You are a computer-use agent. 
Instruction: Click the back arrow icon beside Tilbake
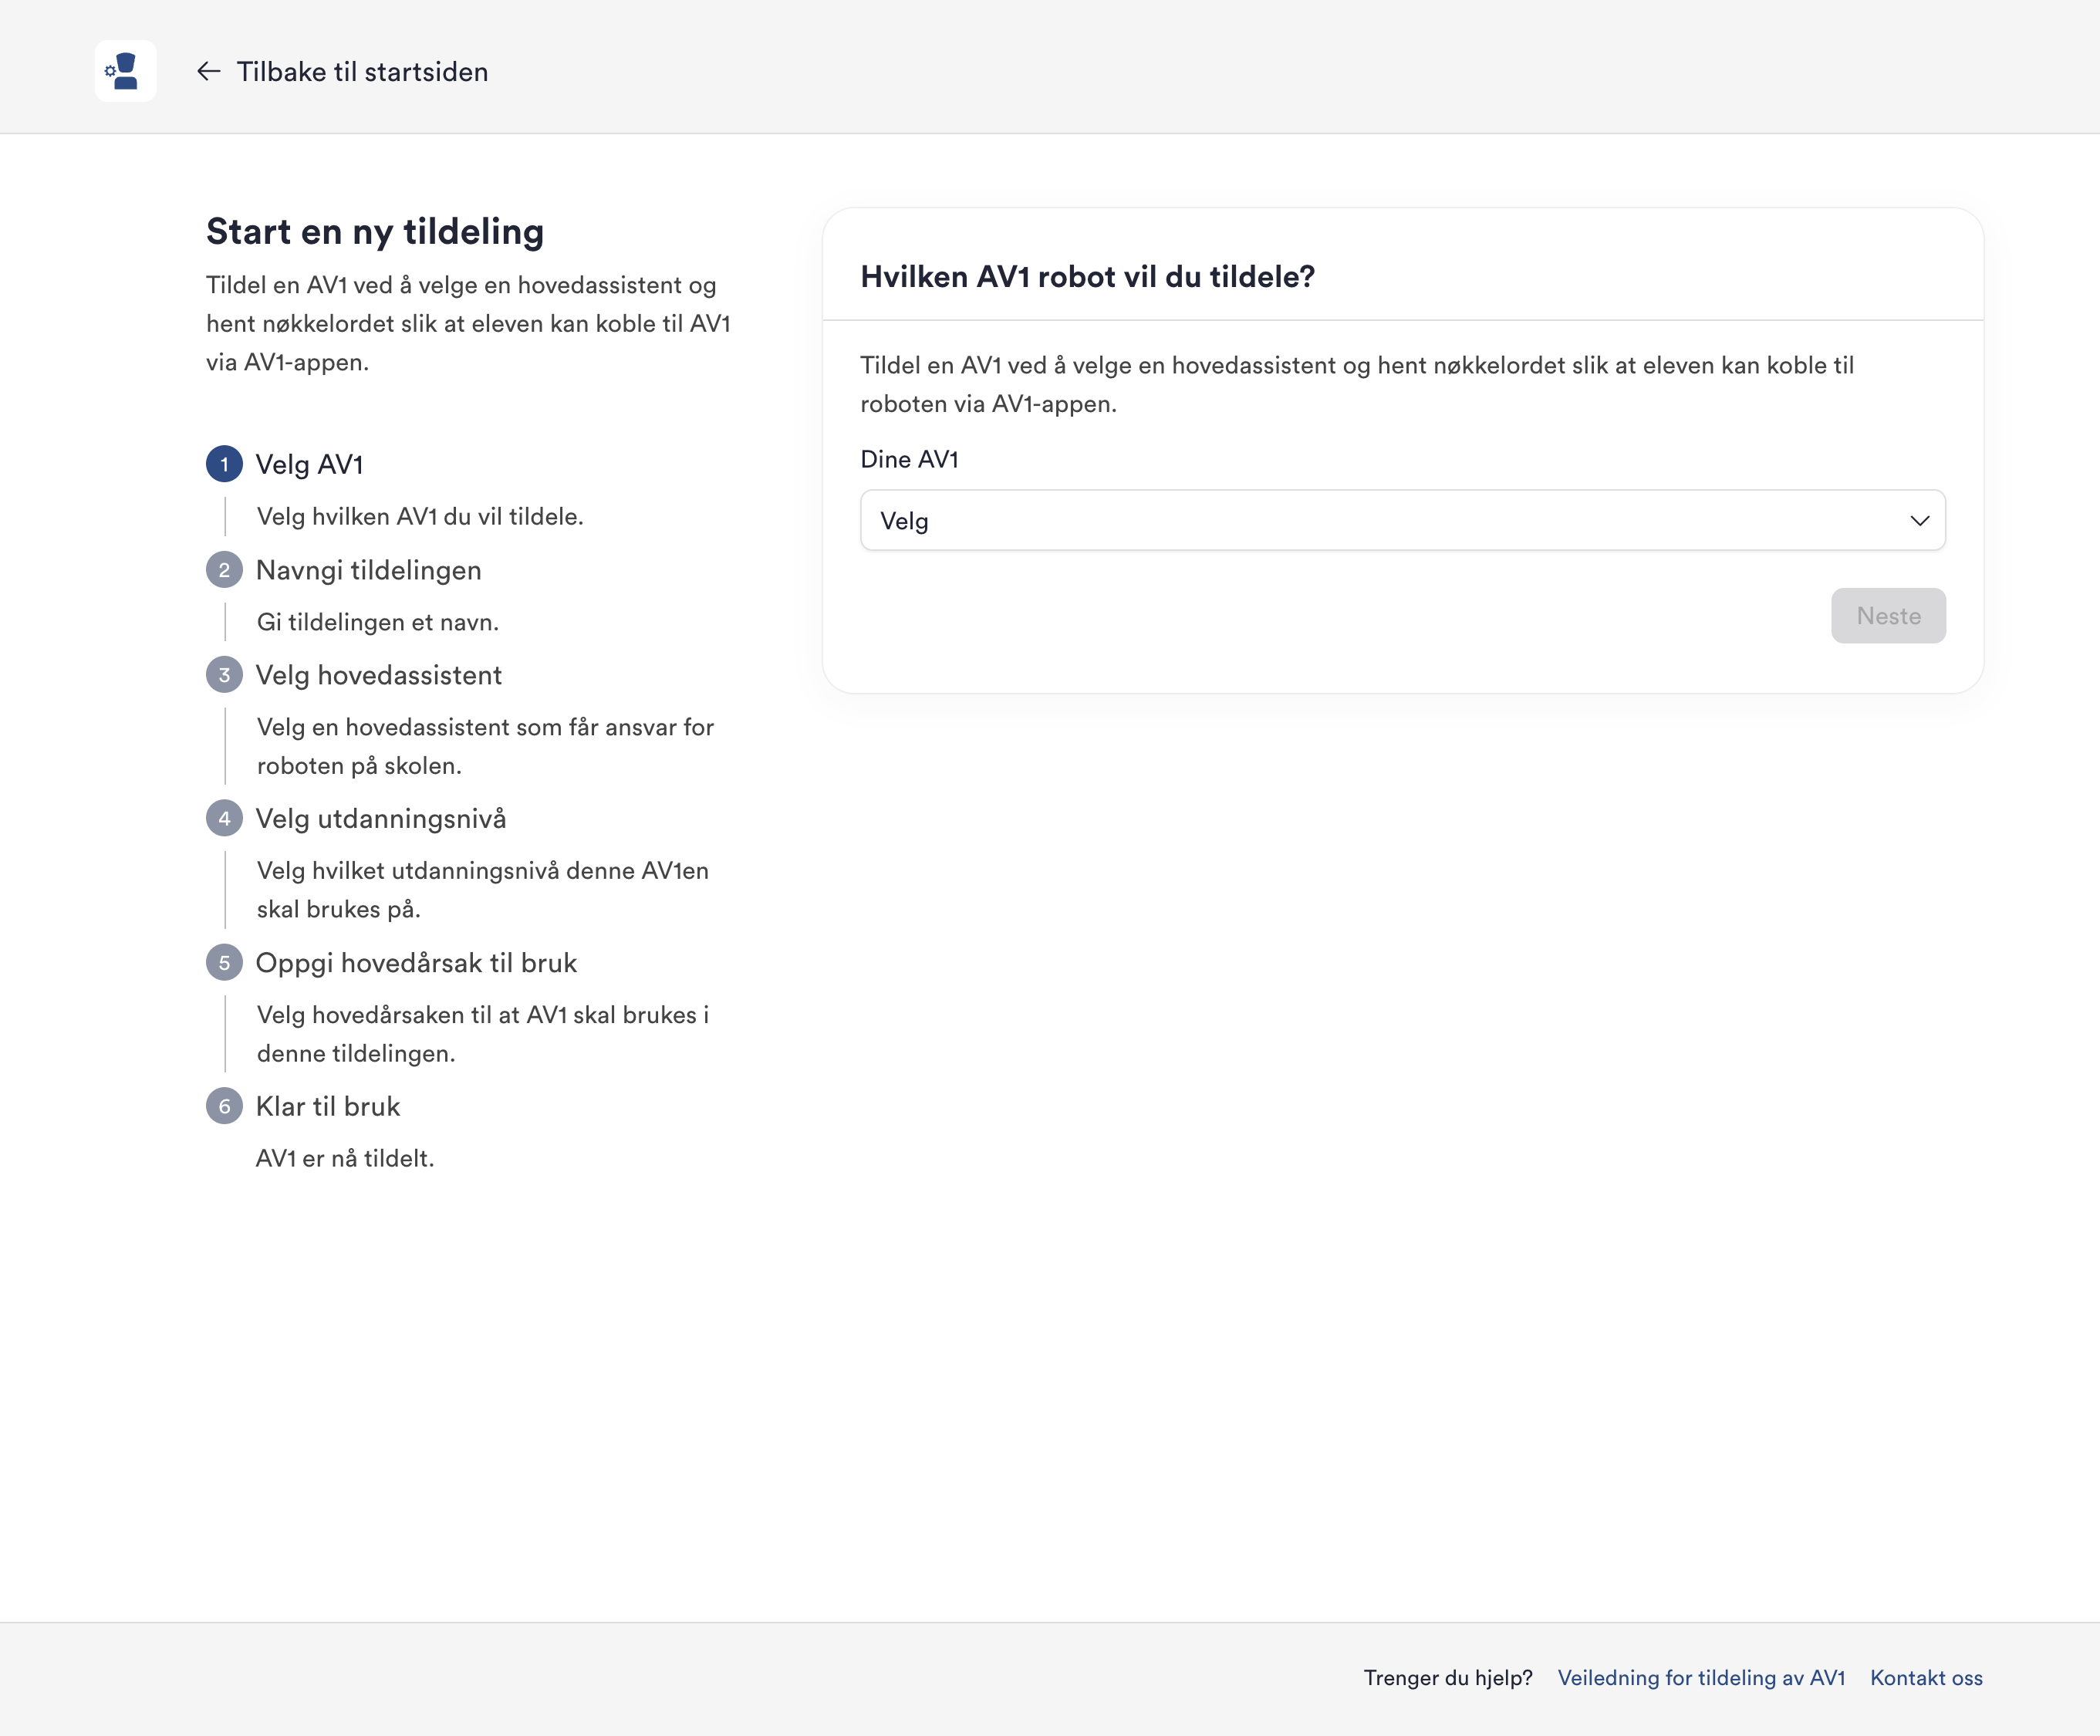pos(208,71)
